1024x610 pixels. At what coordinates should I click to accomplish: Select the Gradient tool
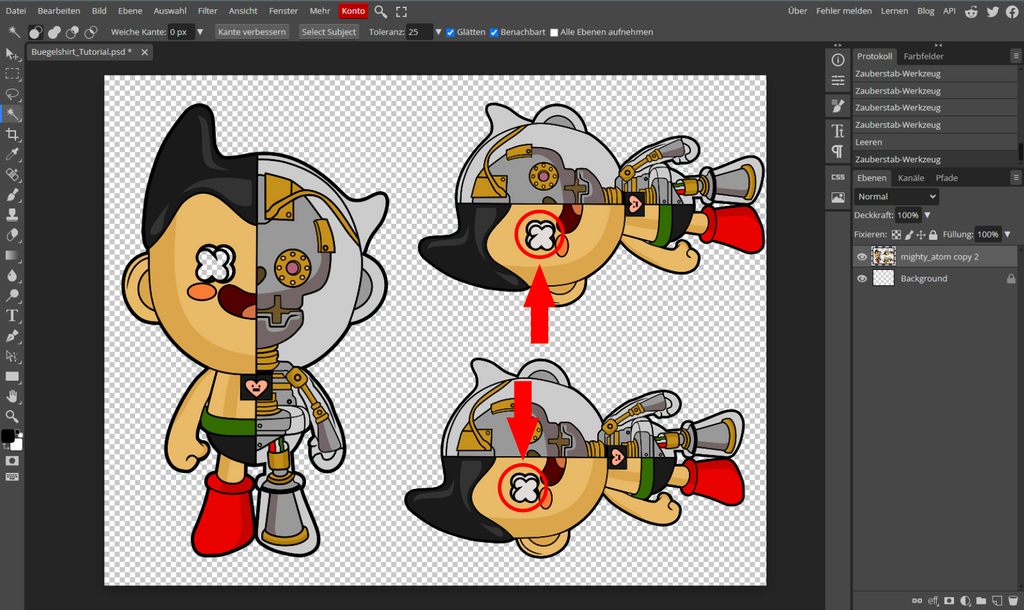[x=12, y=255]
